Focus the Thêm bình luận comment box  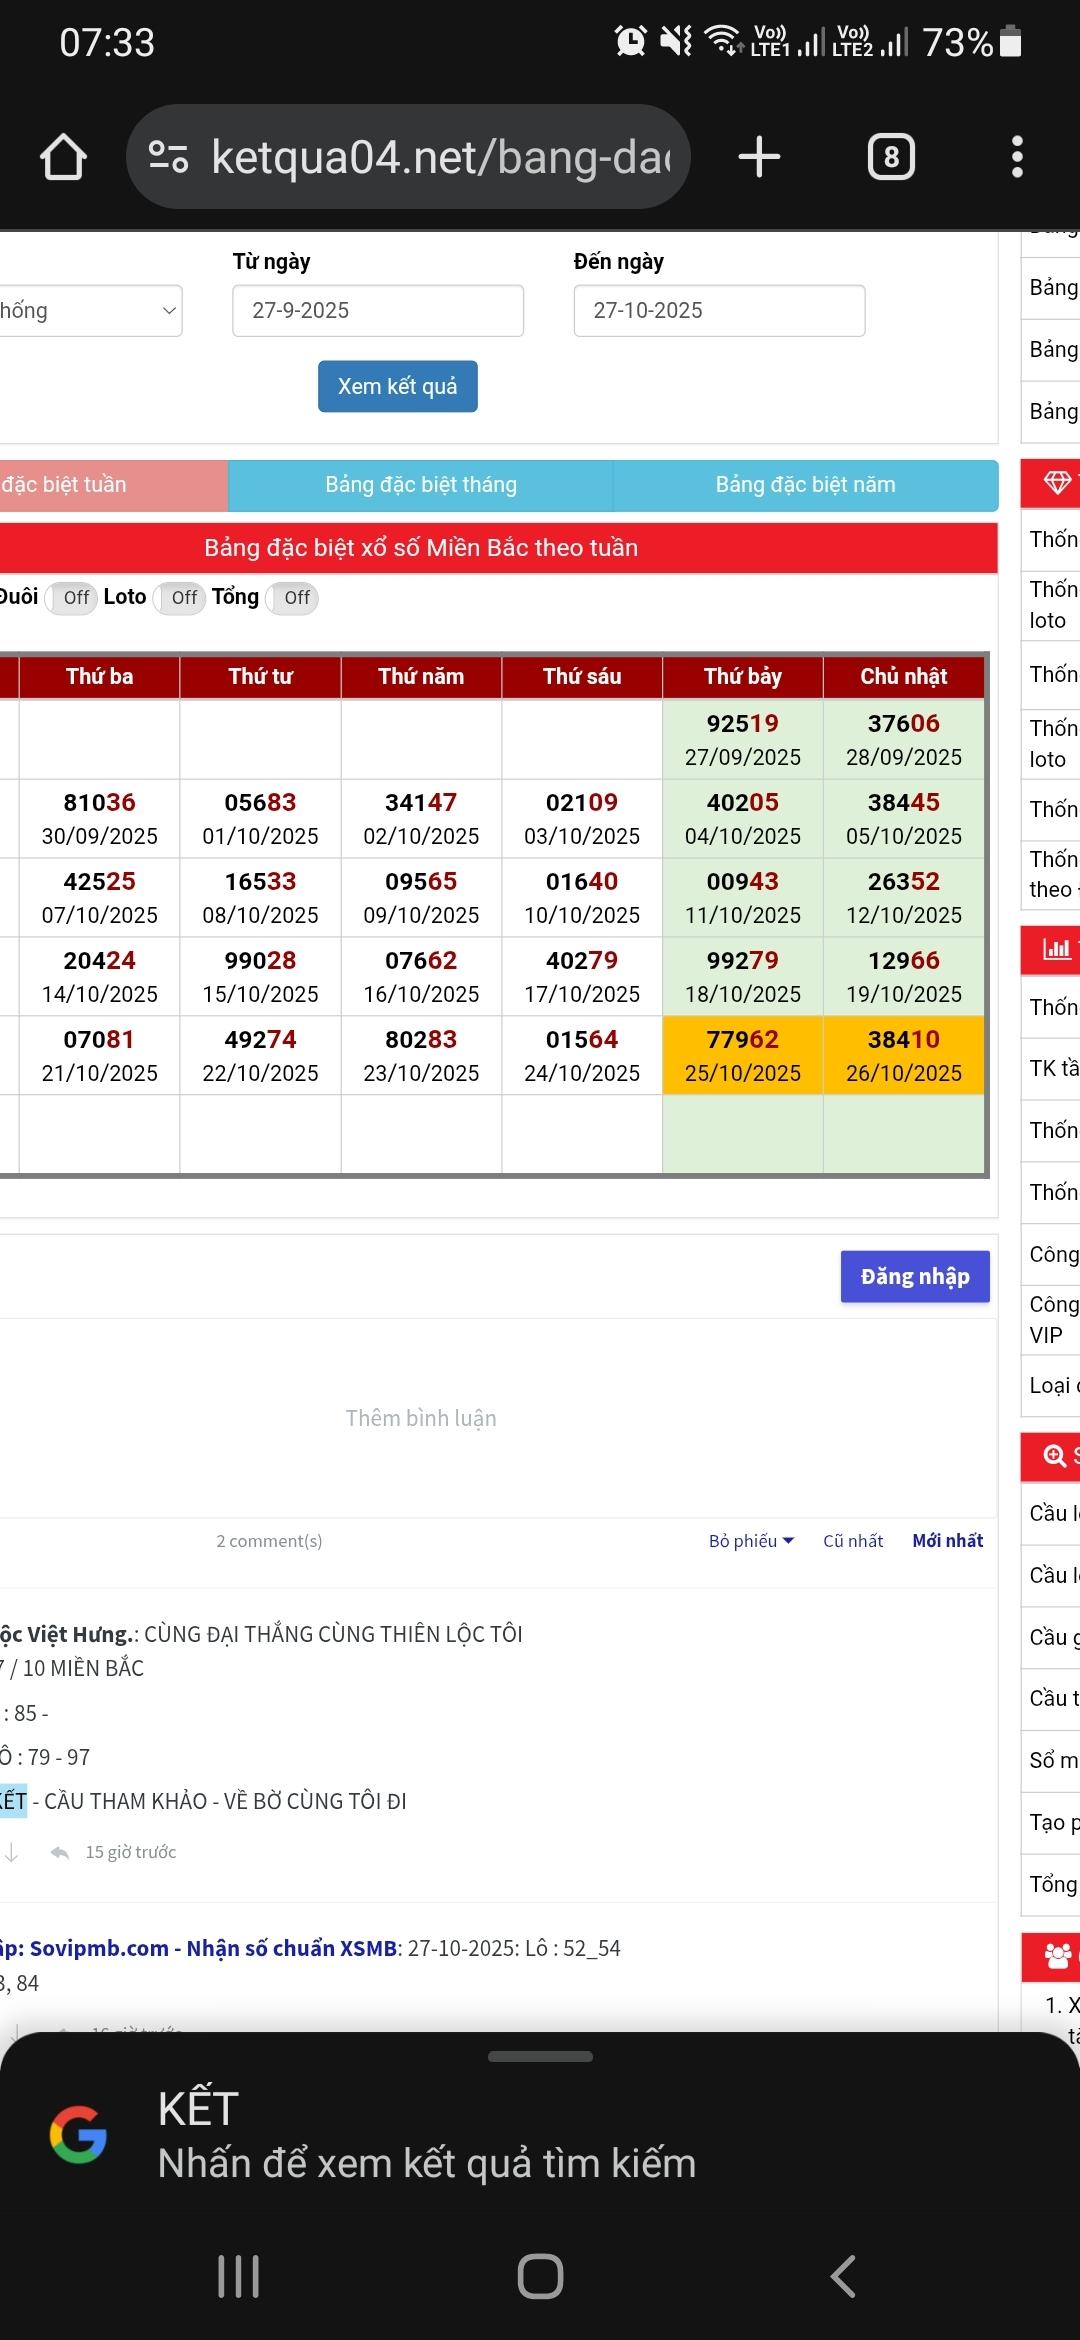[x=420, y=1418]
